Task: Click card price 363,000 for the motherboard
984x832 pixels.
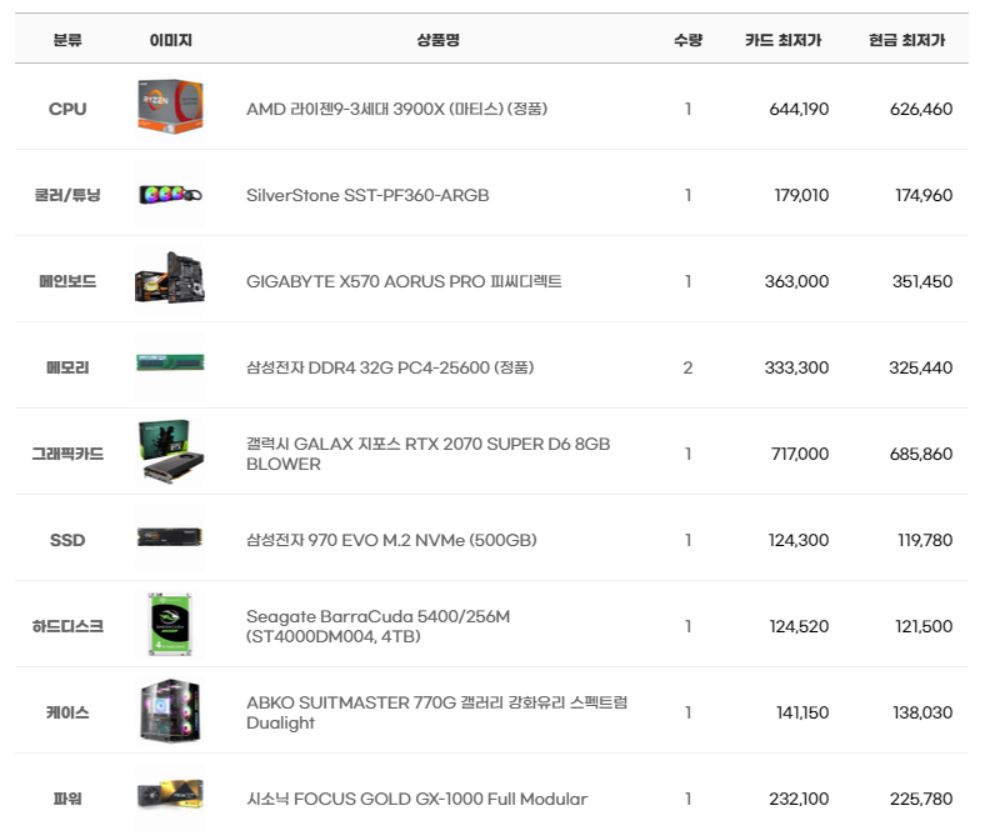Action: (796, 282)
